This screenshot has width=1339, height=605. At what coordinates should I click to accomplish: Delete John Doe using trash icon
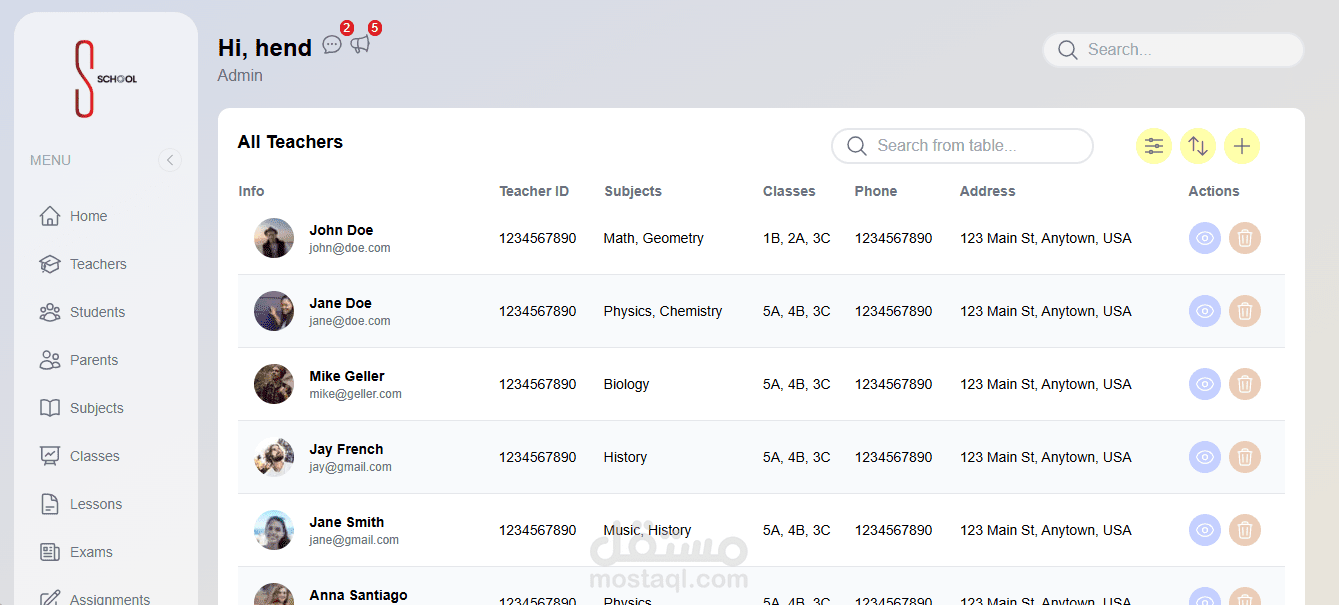tap(1245, 238)
